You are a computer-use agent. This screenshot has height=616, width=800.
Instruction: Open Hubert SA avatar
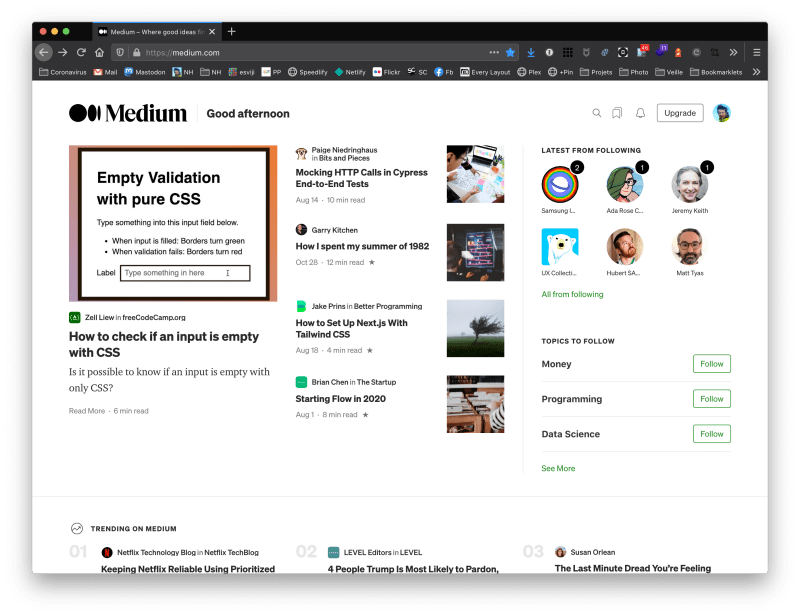[x=624, y=247]
